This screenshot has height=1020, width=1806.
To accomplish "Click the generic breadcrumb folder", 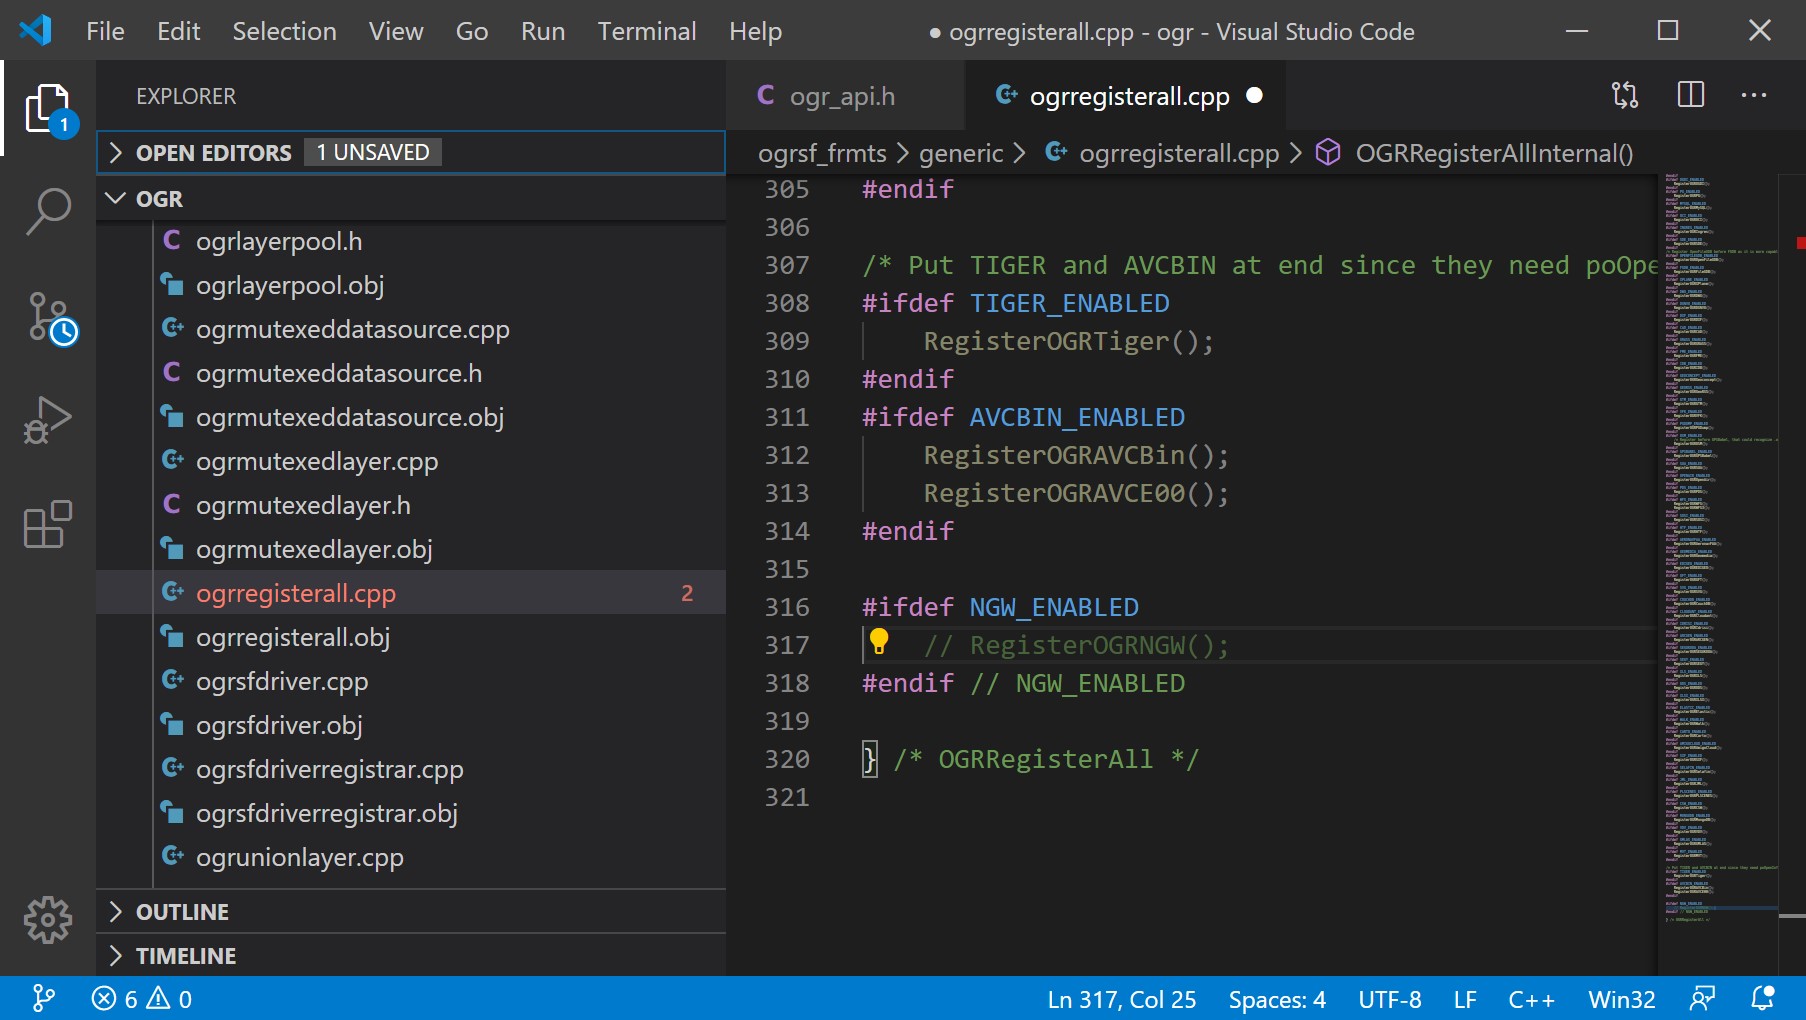I will pyautogui.click(x=961, y=153).
